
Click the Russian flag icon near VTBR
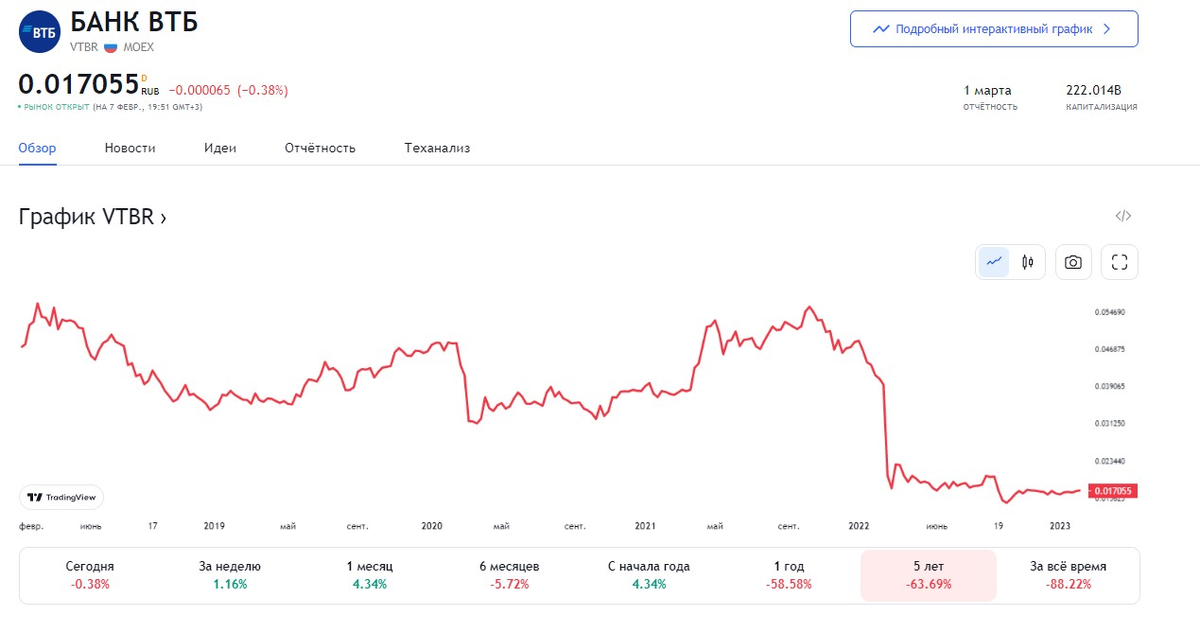pos(111,47)
